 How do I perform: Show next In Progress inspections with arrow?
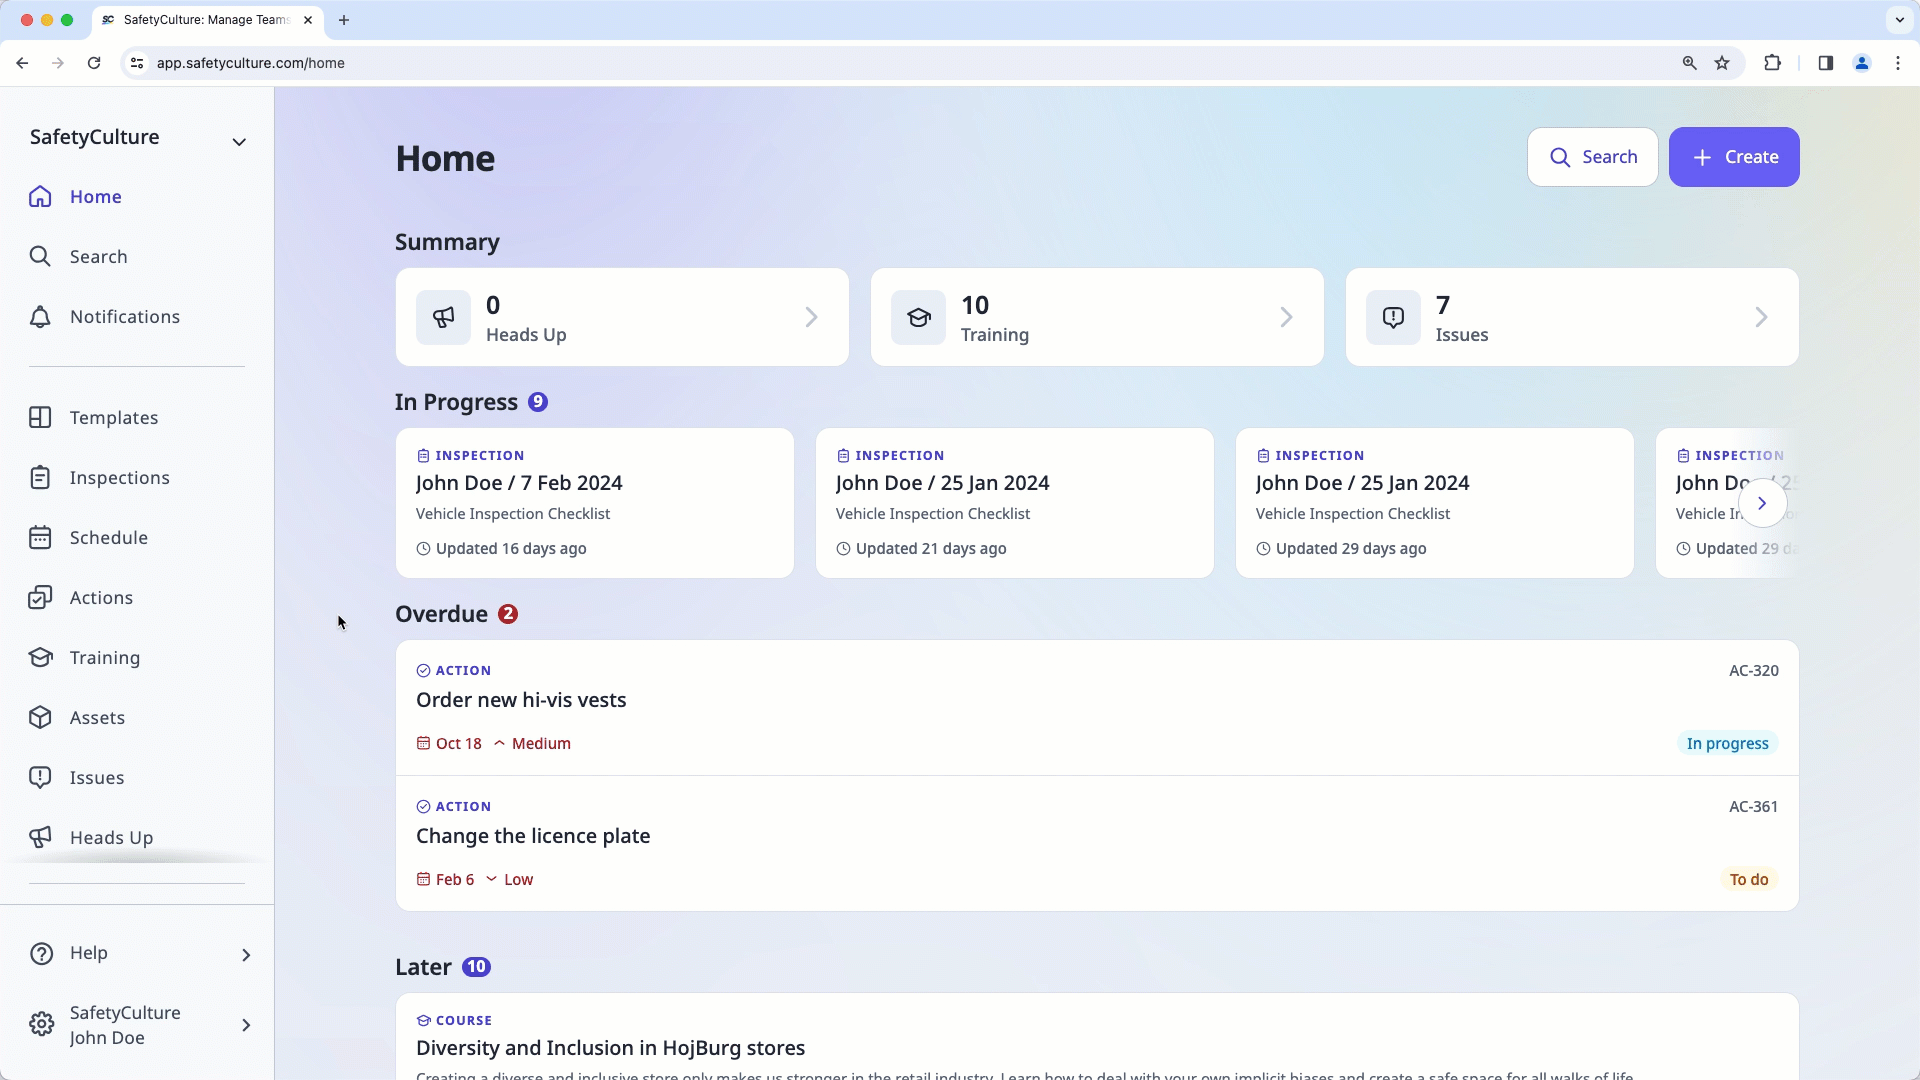pyautogui.click(x=1762, y=503)
